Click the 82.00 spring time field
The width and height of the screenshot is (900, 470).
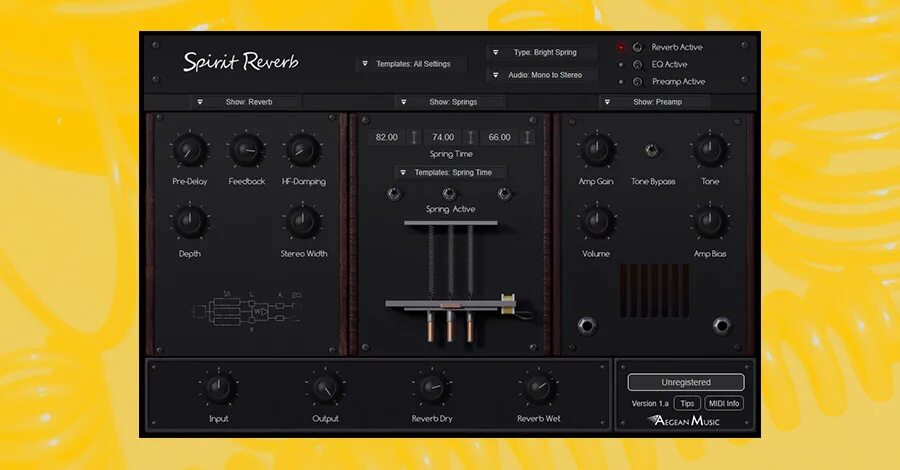tap(386, 137)
